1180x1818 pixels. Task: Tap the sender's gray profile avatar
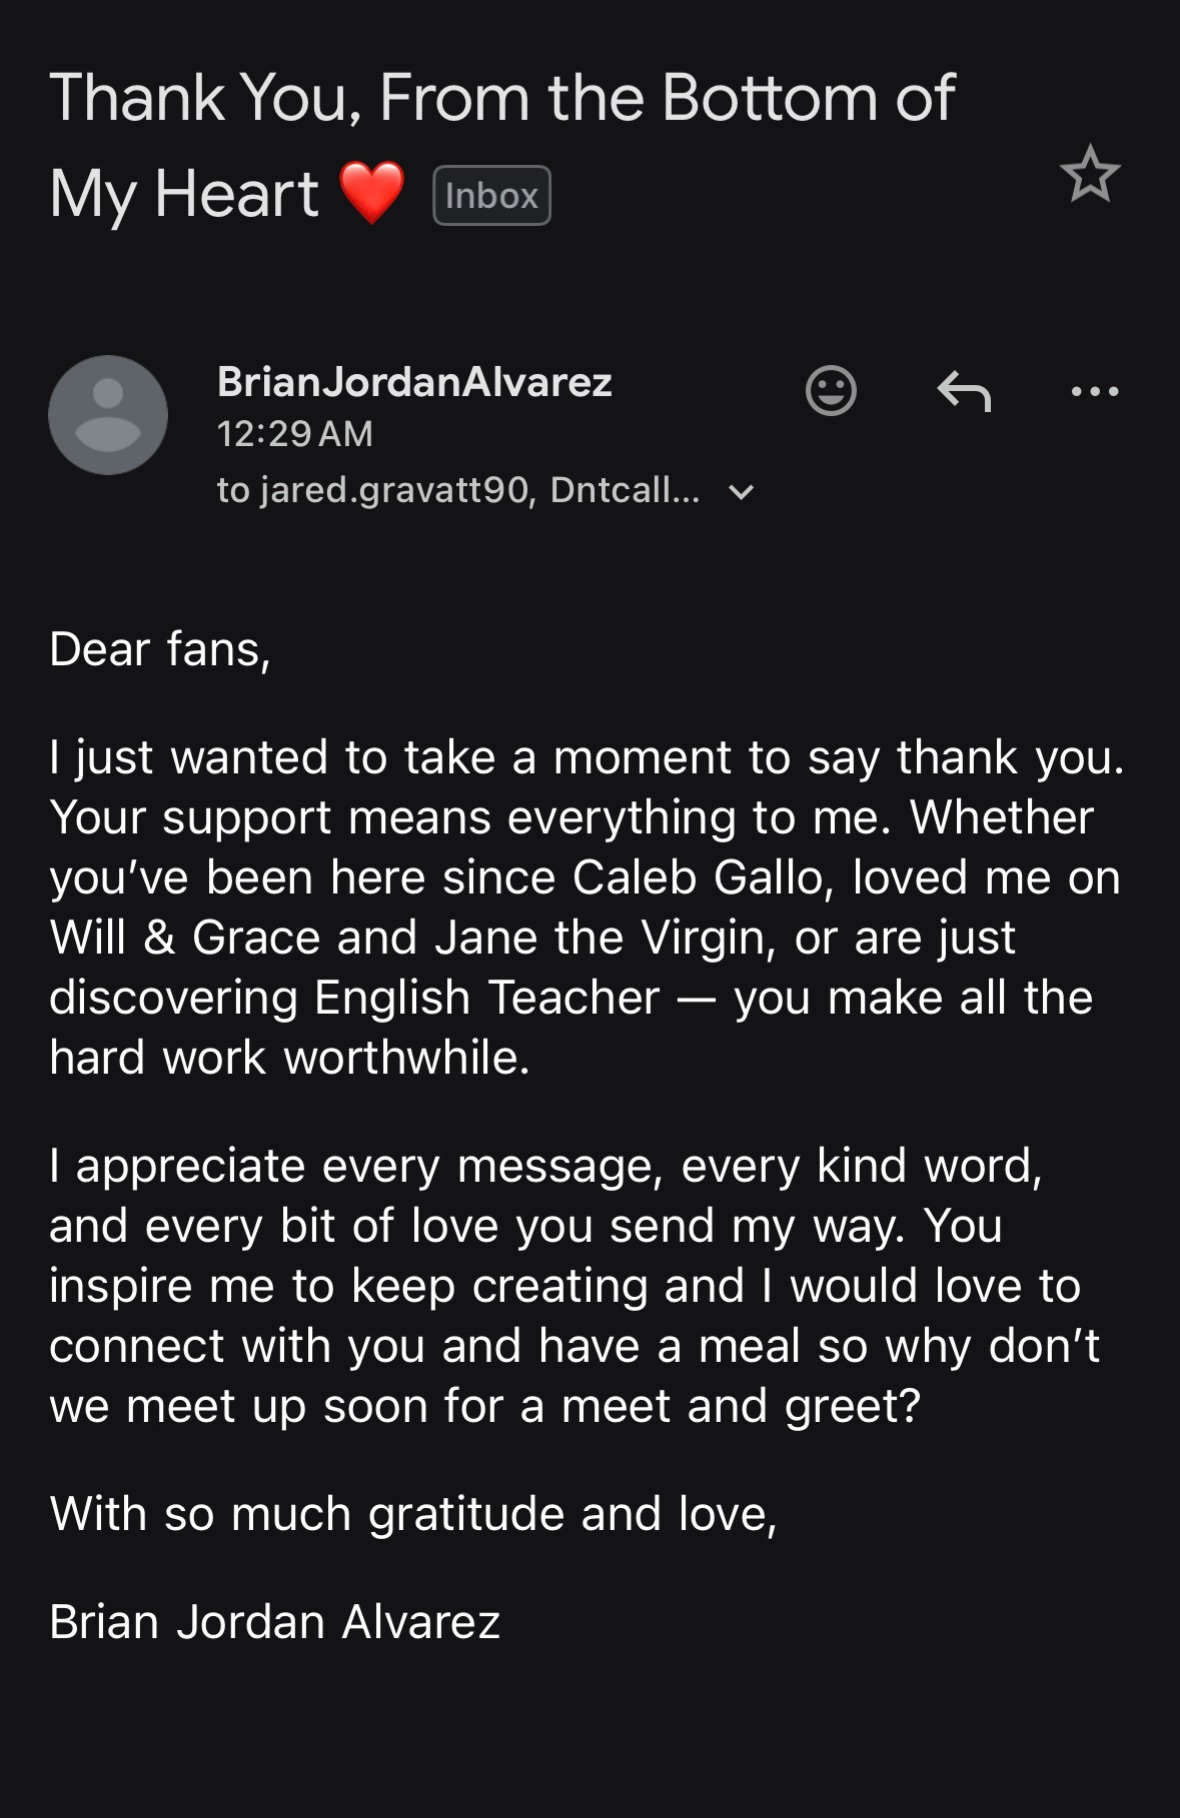click(108, 415)
